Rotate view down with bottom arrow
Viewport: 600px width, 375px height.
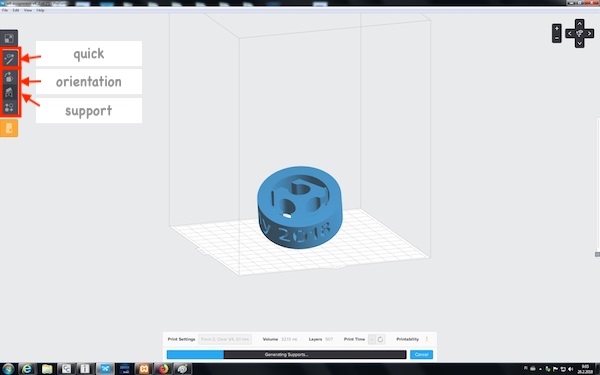pos(579,43)
